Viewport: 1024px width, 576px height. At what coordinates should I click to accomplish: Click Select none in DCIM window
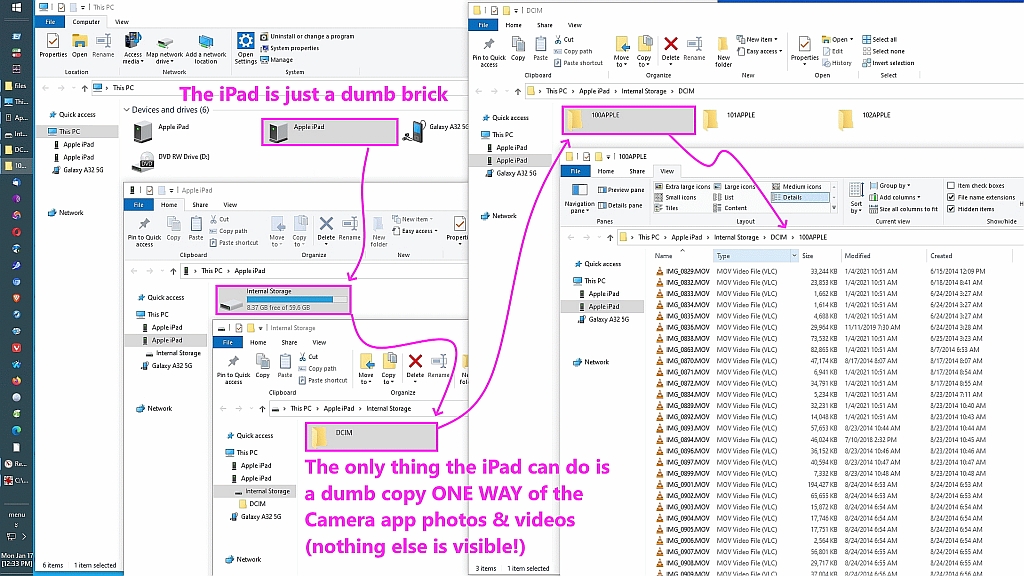883,51
